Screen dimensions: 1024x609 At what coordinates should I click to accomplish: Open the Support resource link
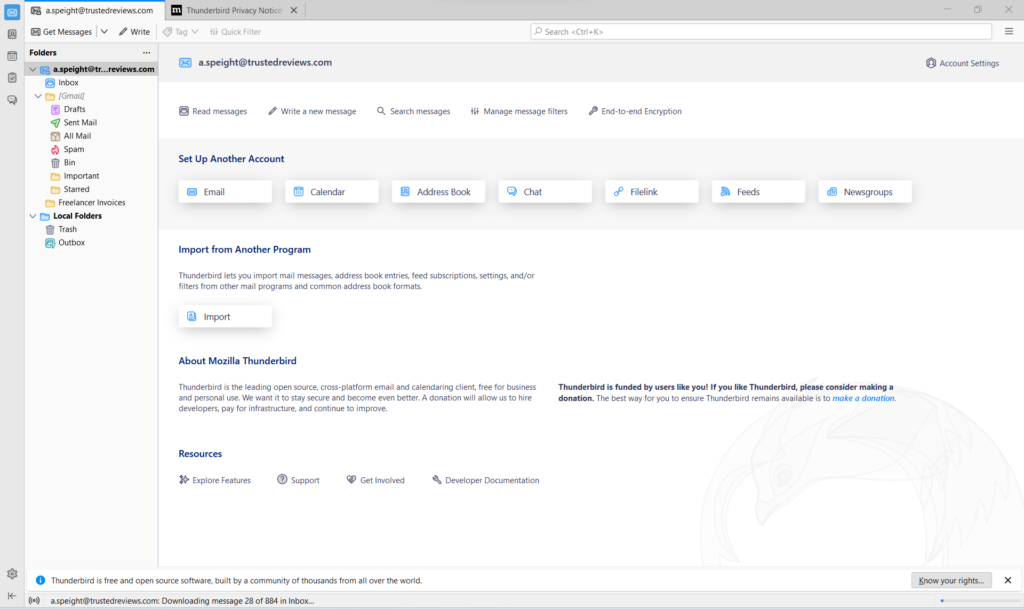298,480
